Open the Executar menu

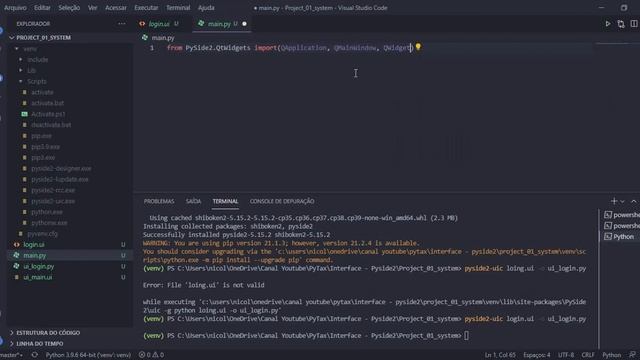[146, 8]
